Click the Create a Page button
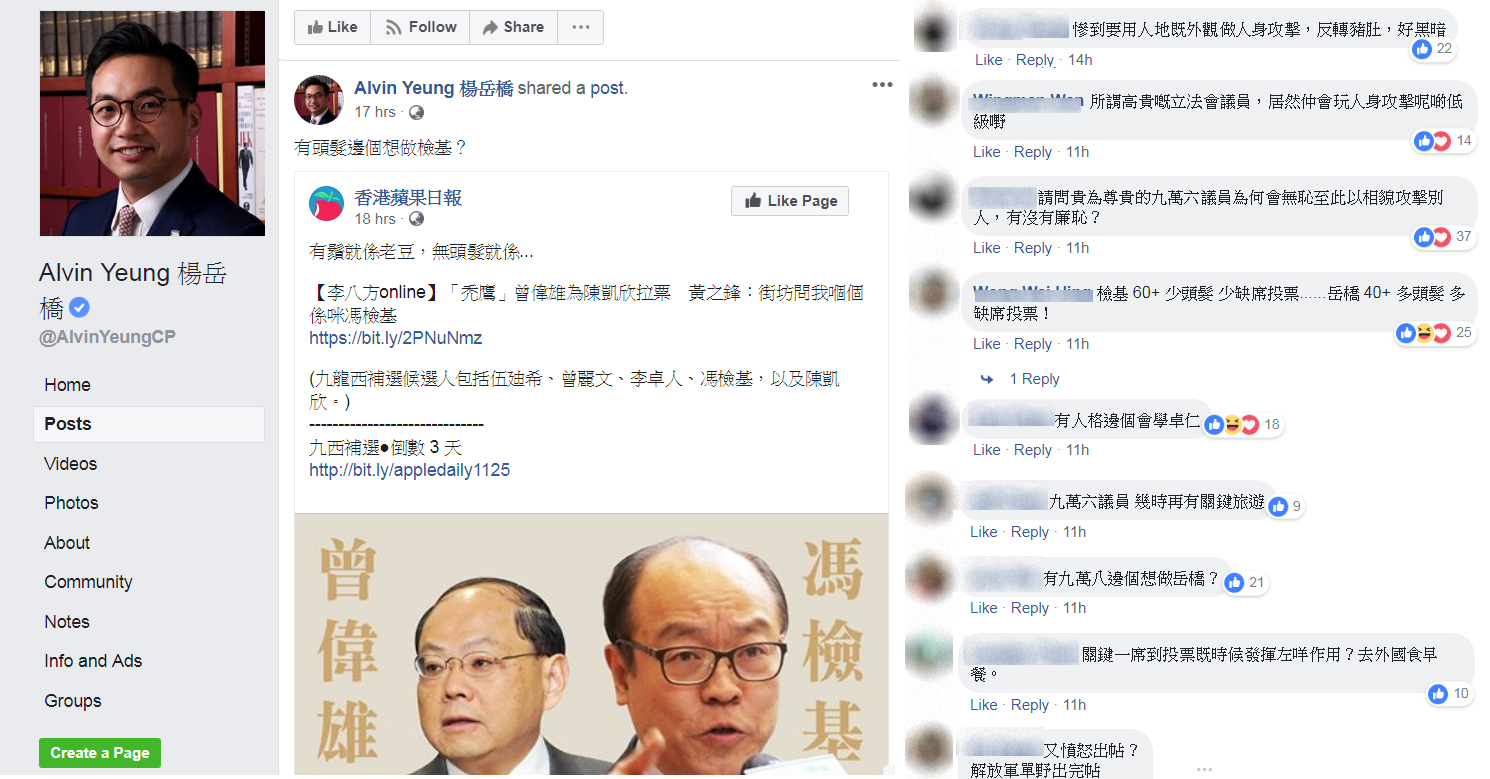The width and height of the screenshot is (1490, 779). 100,753
